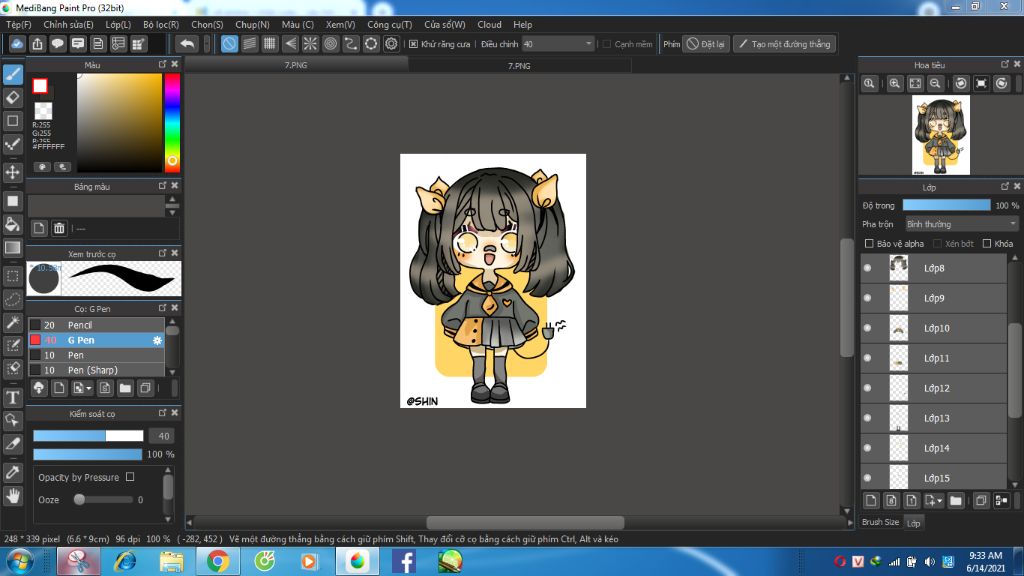Select the rectangular Select tool
This screenshot has height=576, width=1024.
12,276
